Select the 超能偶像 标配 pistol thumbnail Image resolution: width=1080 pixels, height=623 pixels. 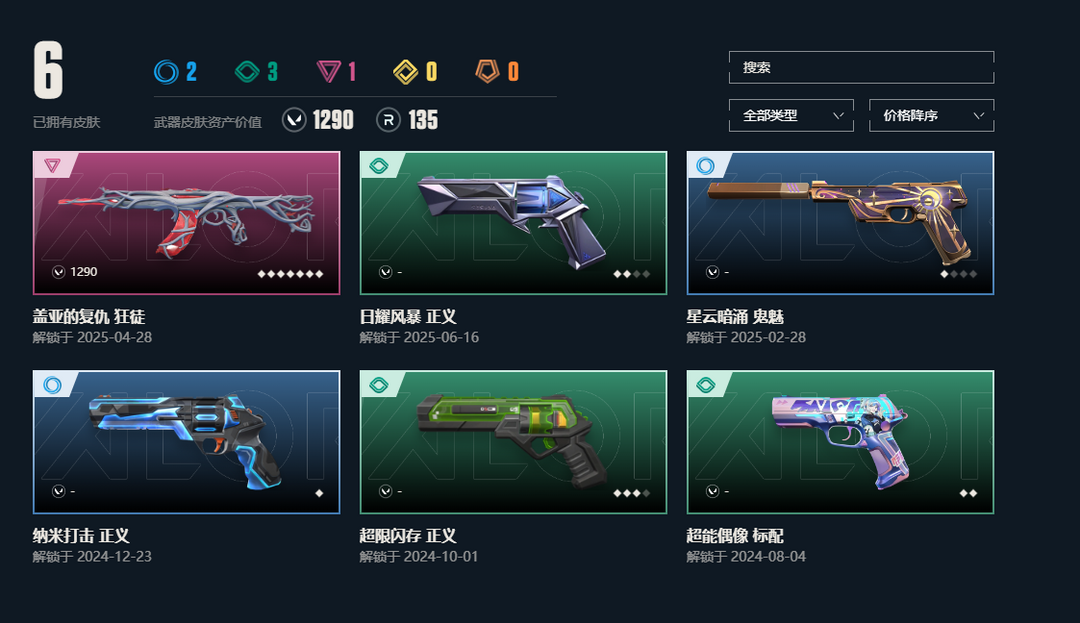click(x=840, y=442)
